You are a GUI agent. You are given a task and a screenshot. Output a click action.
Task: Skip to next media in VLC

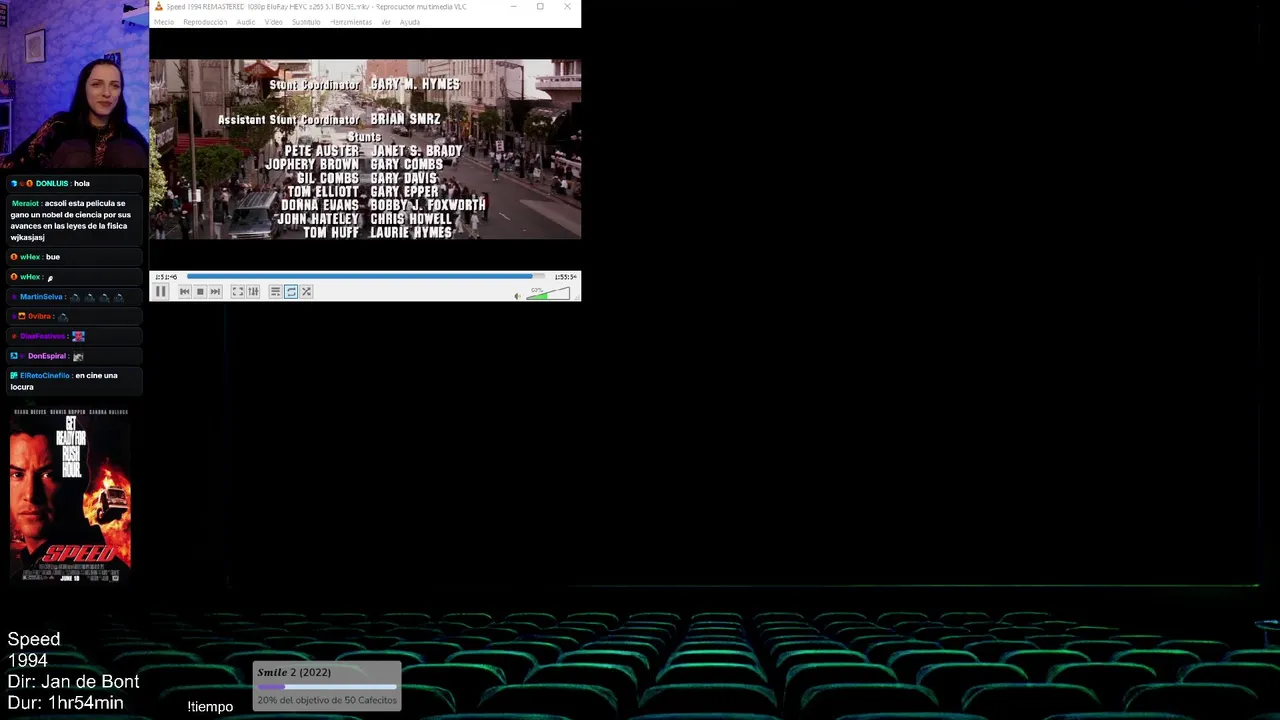click(215, 292)
